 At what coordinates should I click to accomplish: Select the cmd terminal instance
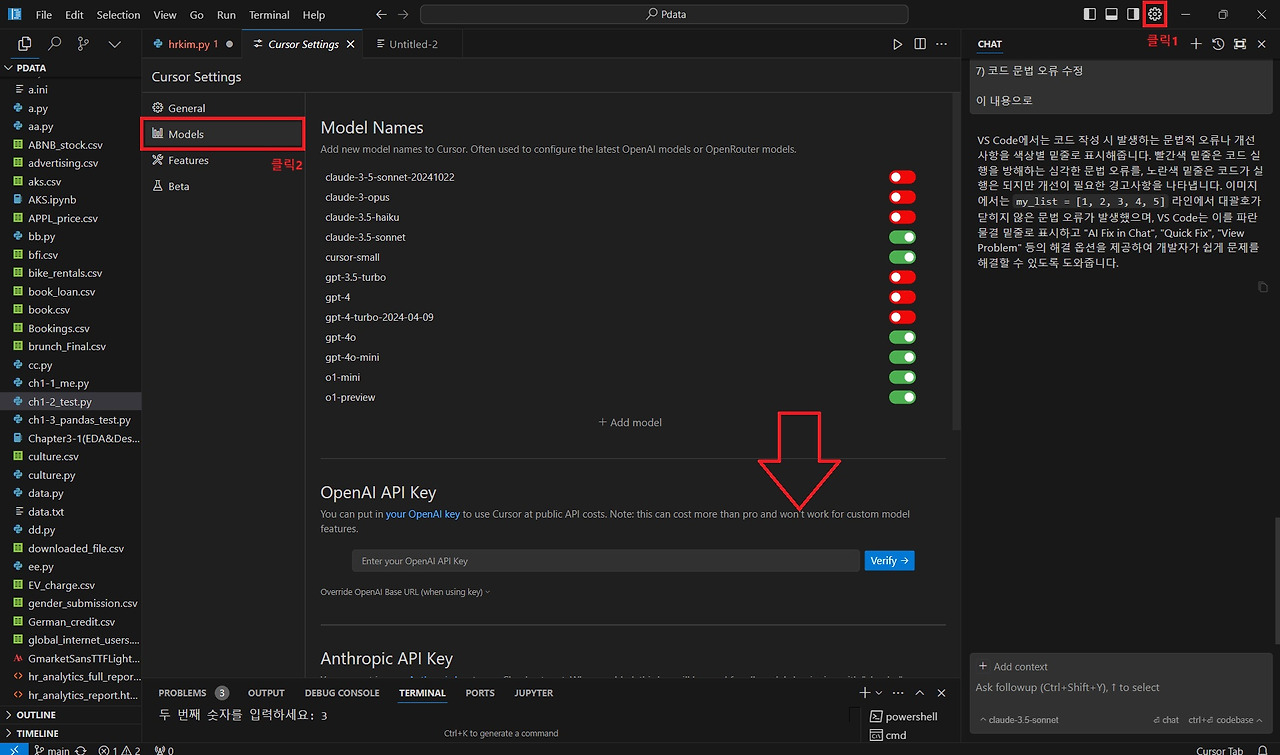coord(888,735)
